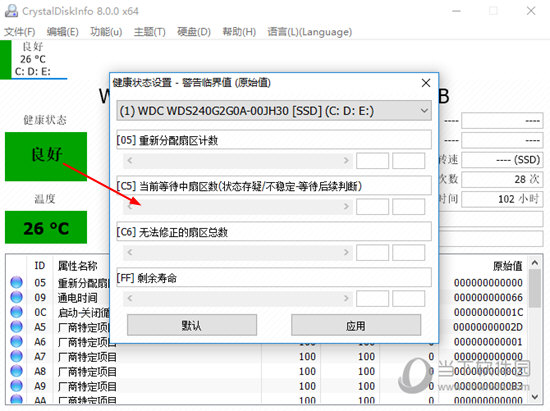Click the green 良好 health status button
The width and height of the screenshot is (550, 411).
tap(46, 156)
